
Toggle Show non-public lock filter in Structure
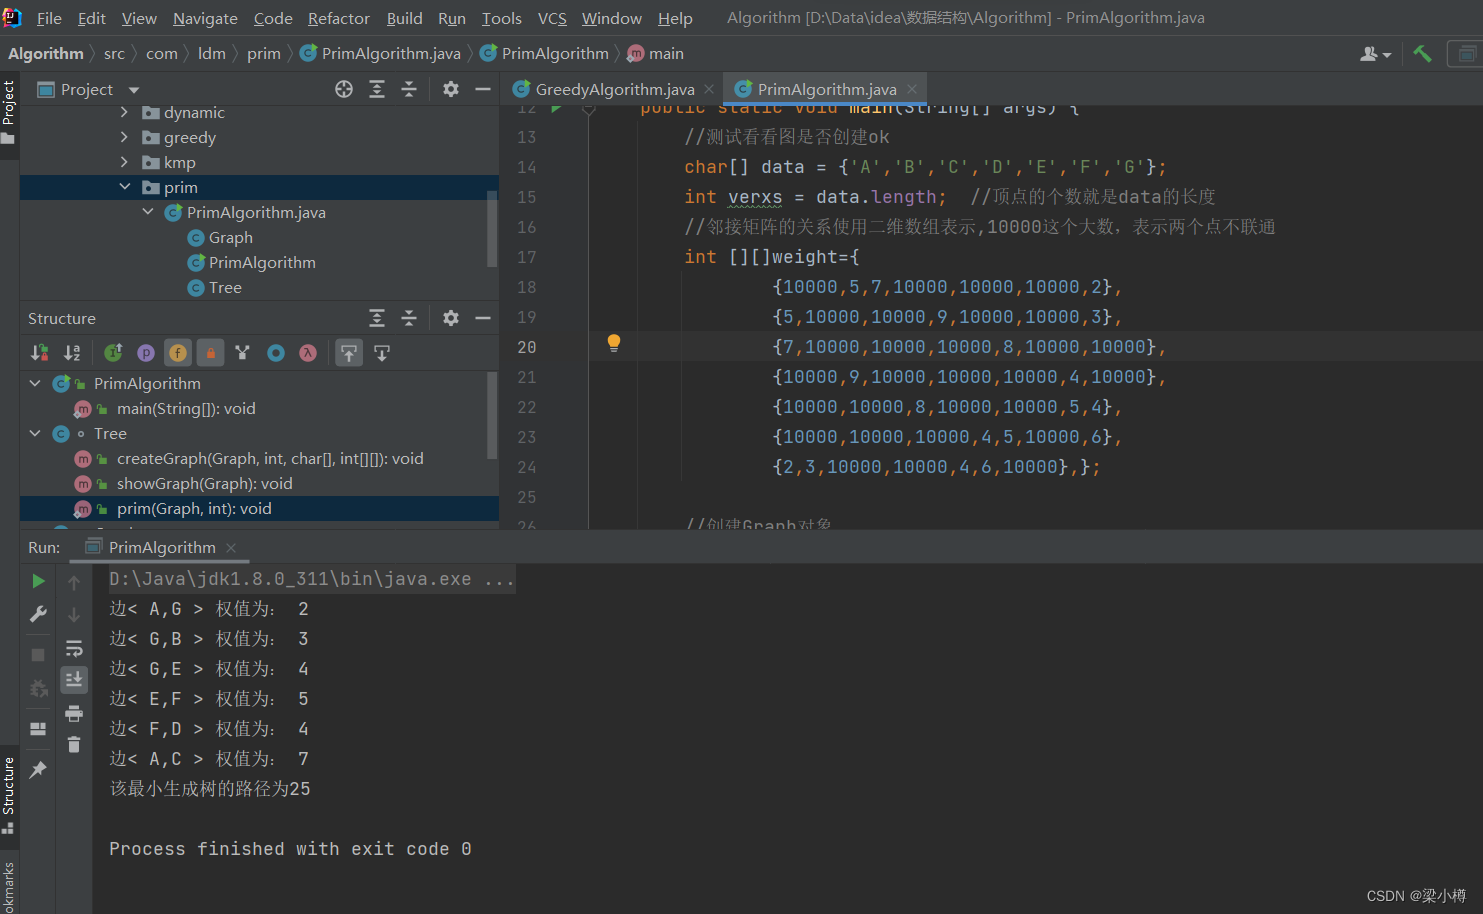point(210,353)
